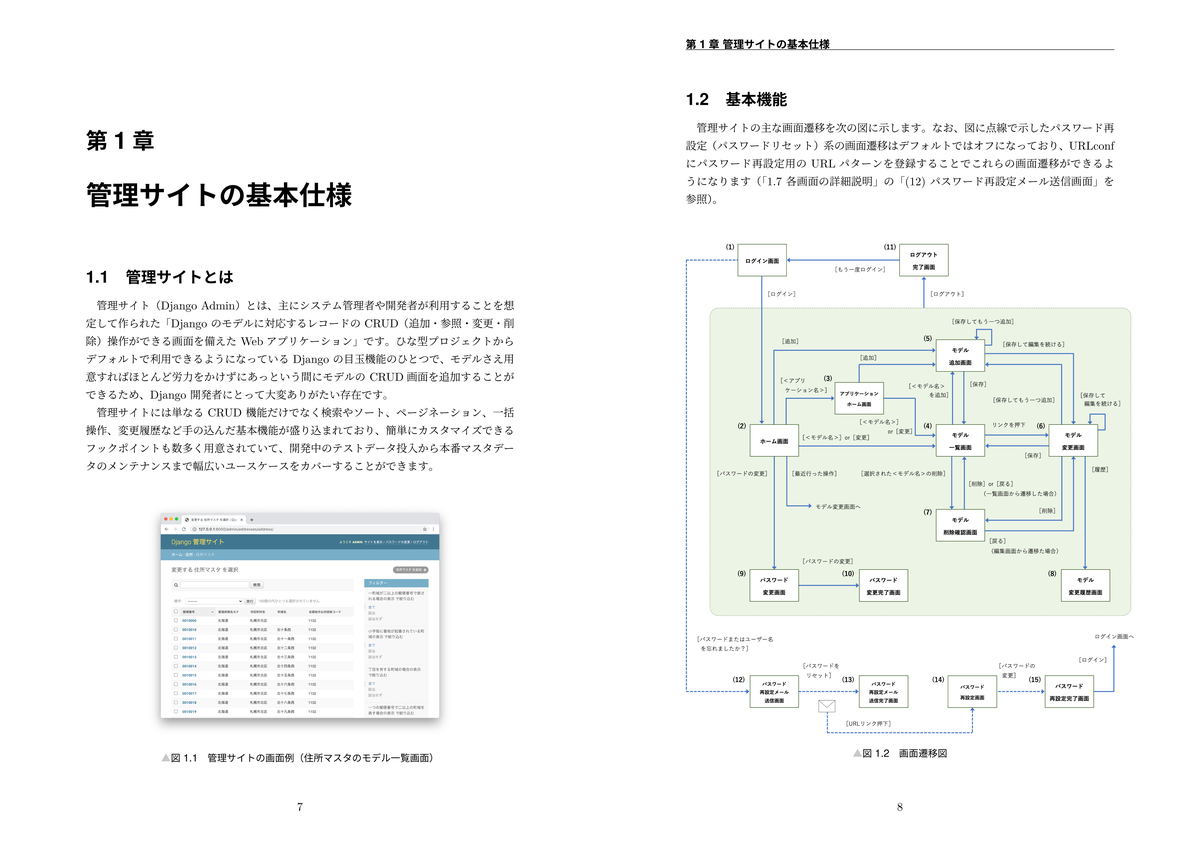Tick the checkbox for row 0013015

(x=176, y=675)
